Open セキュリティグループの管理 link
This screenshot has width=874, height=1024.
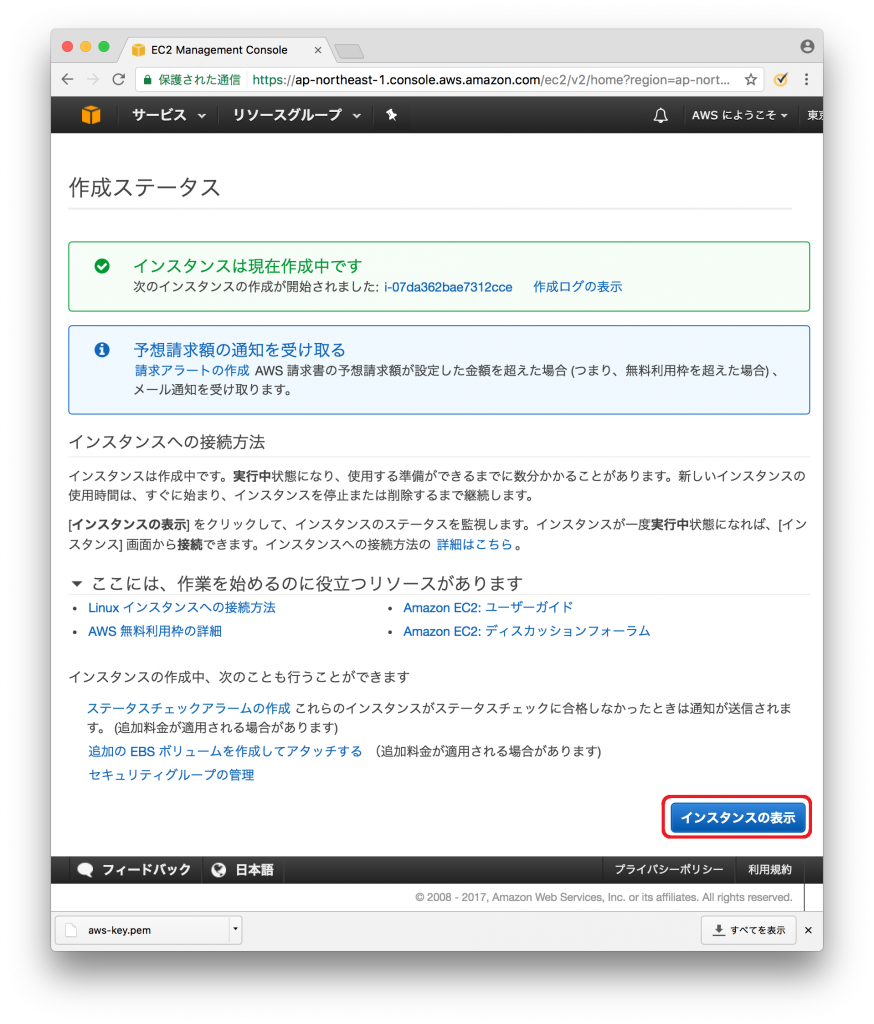(x=171, y=775)
